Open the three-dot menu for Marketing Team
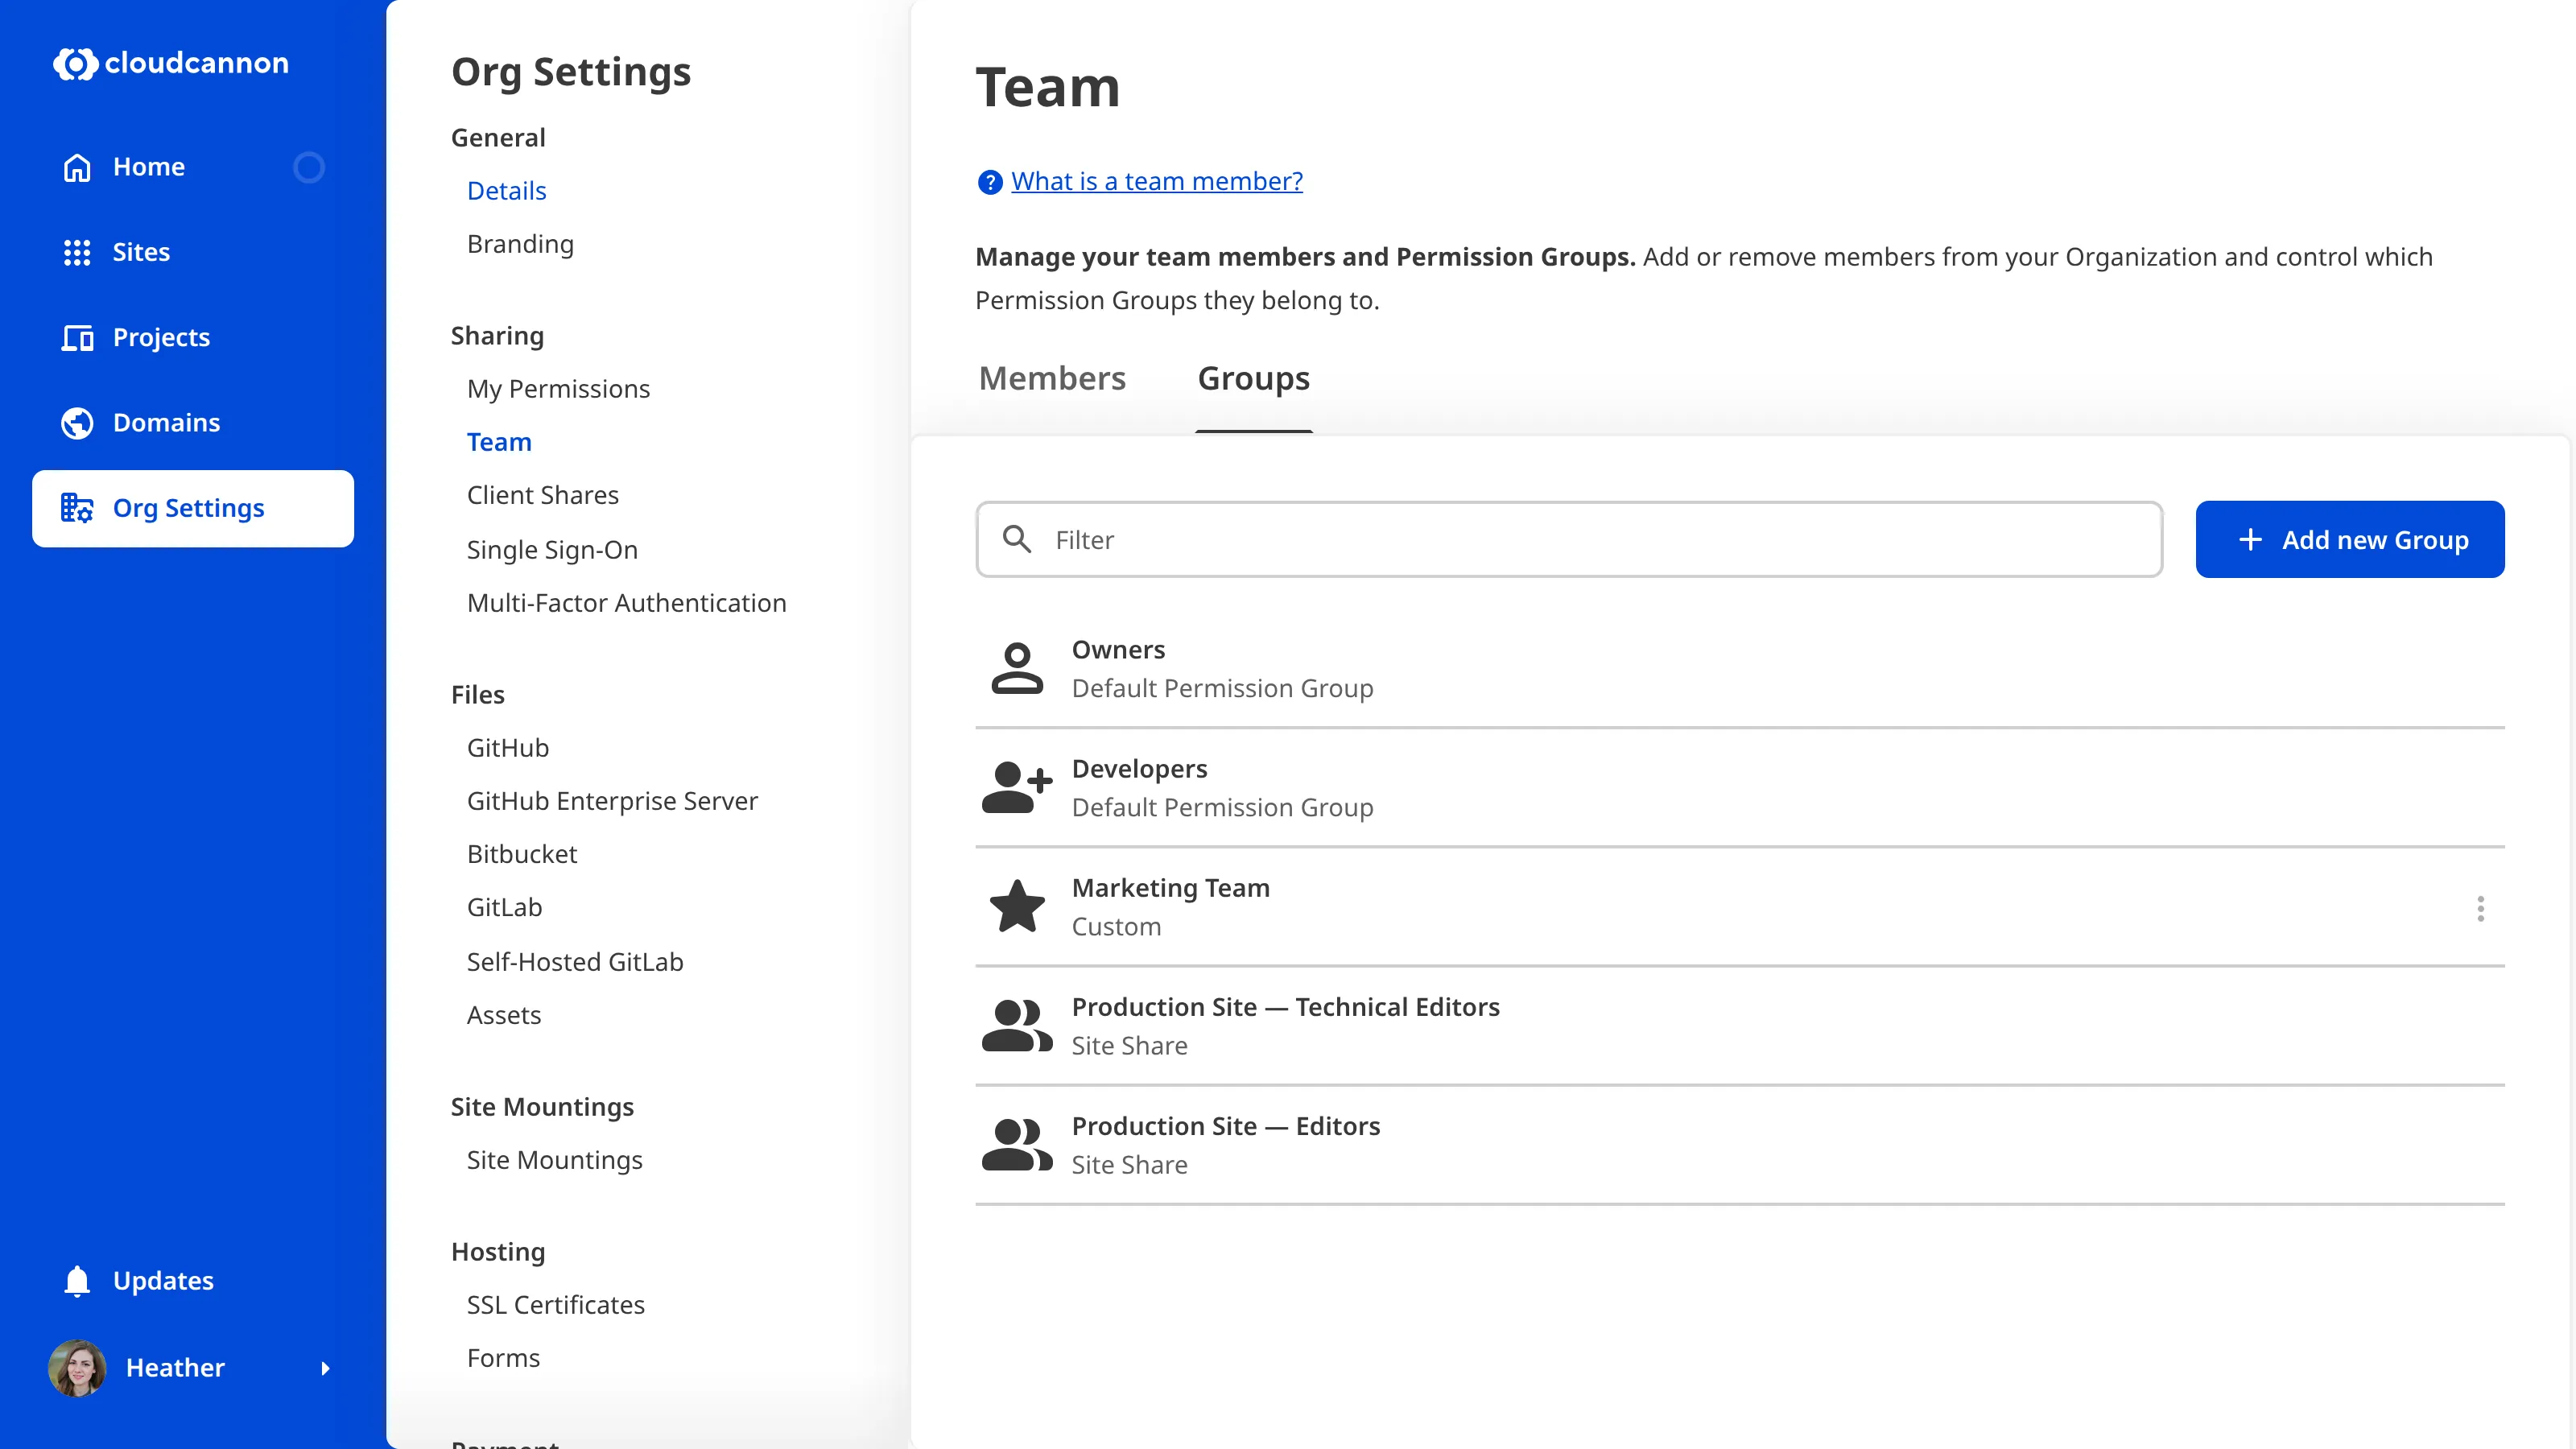The image size is (2576, 1449). 2481,909
